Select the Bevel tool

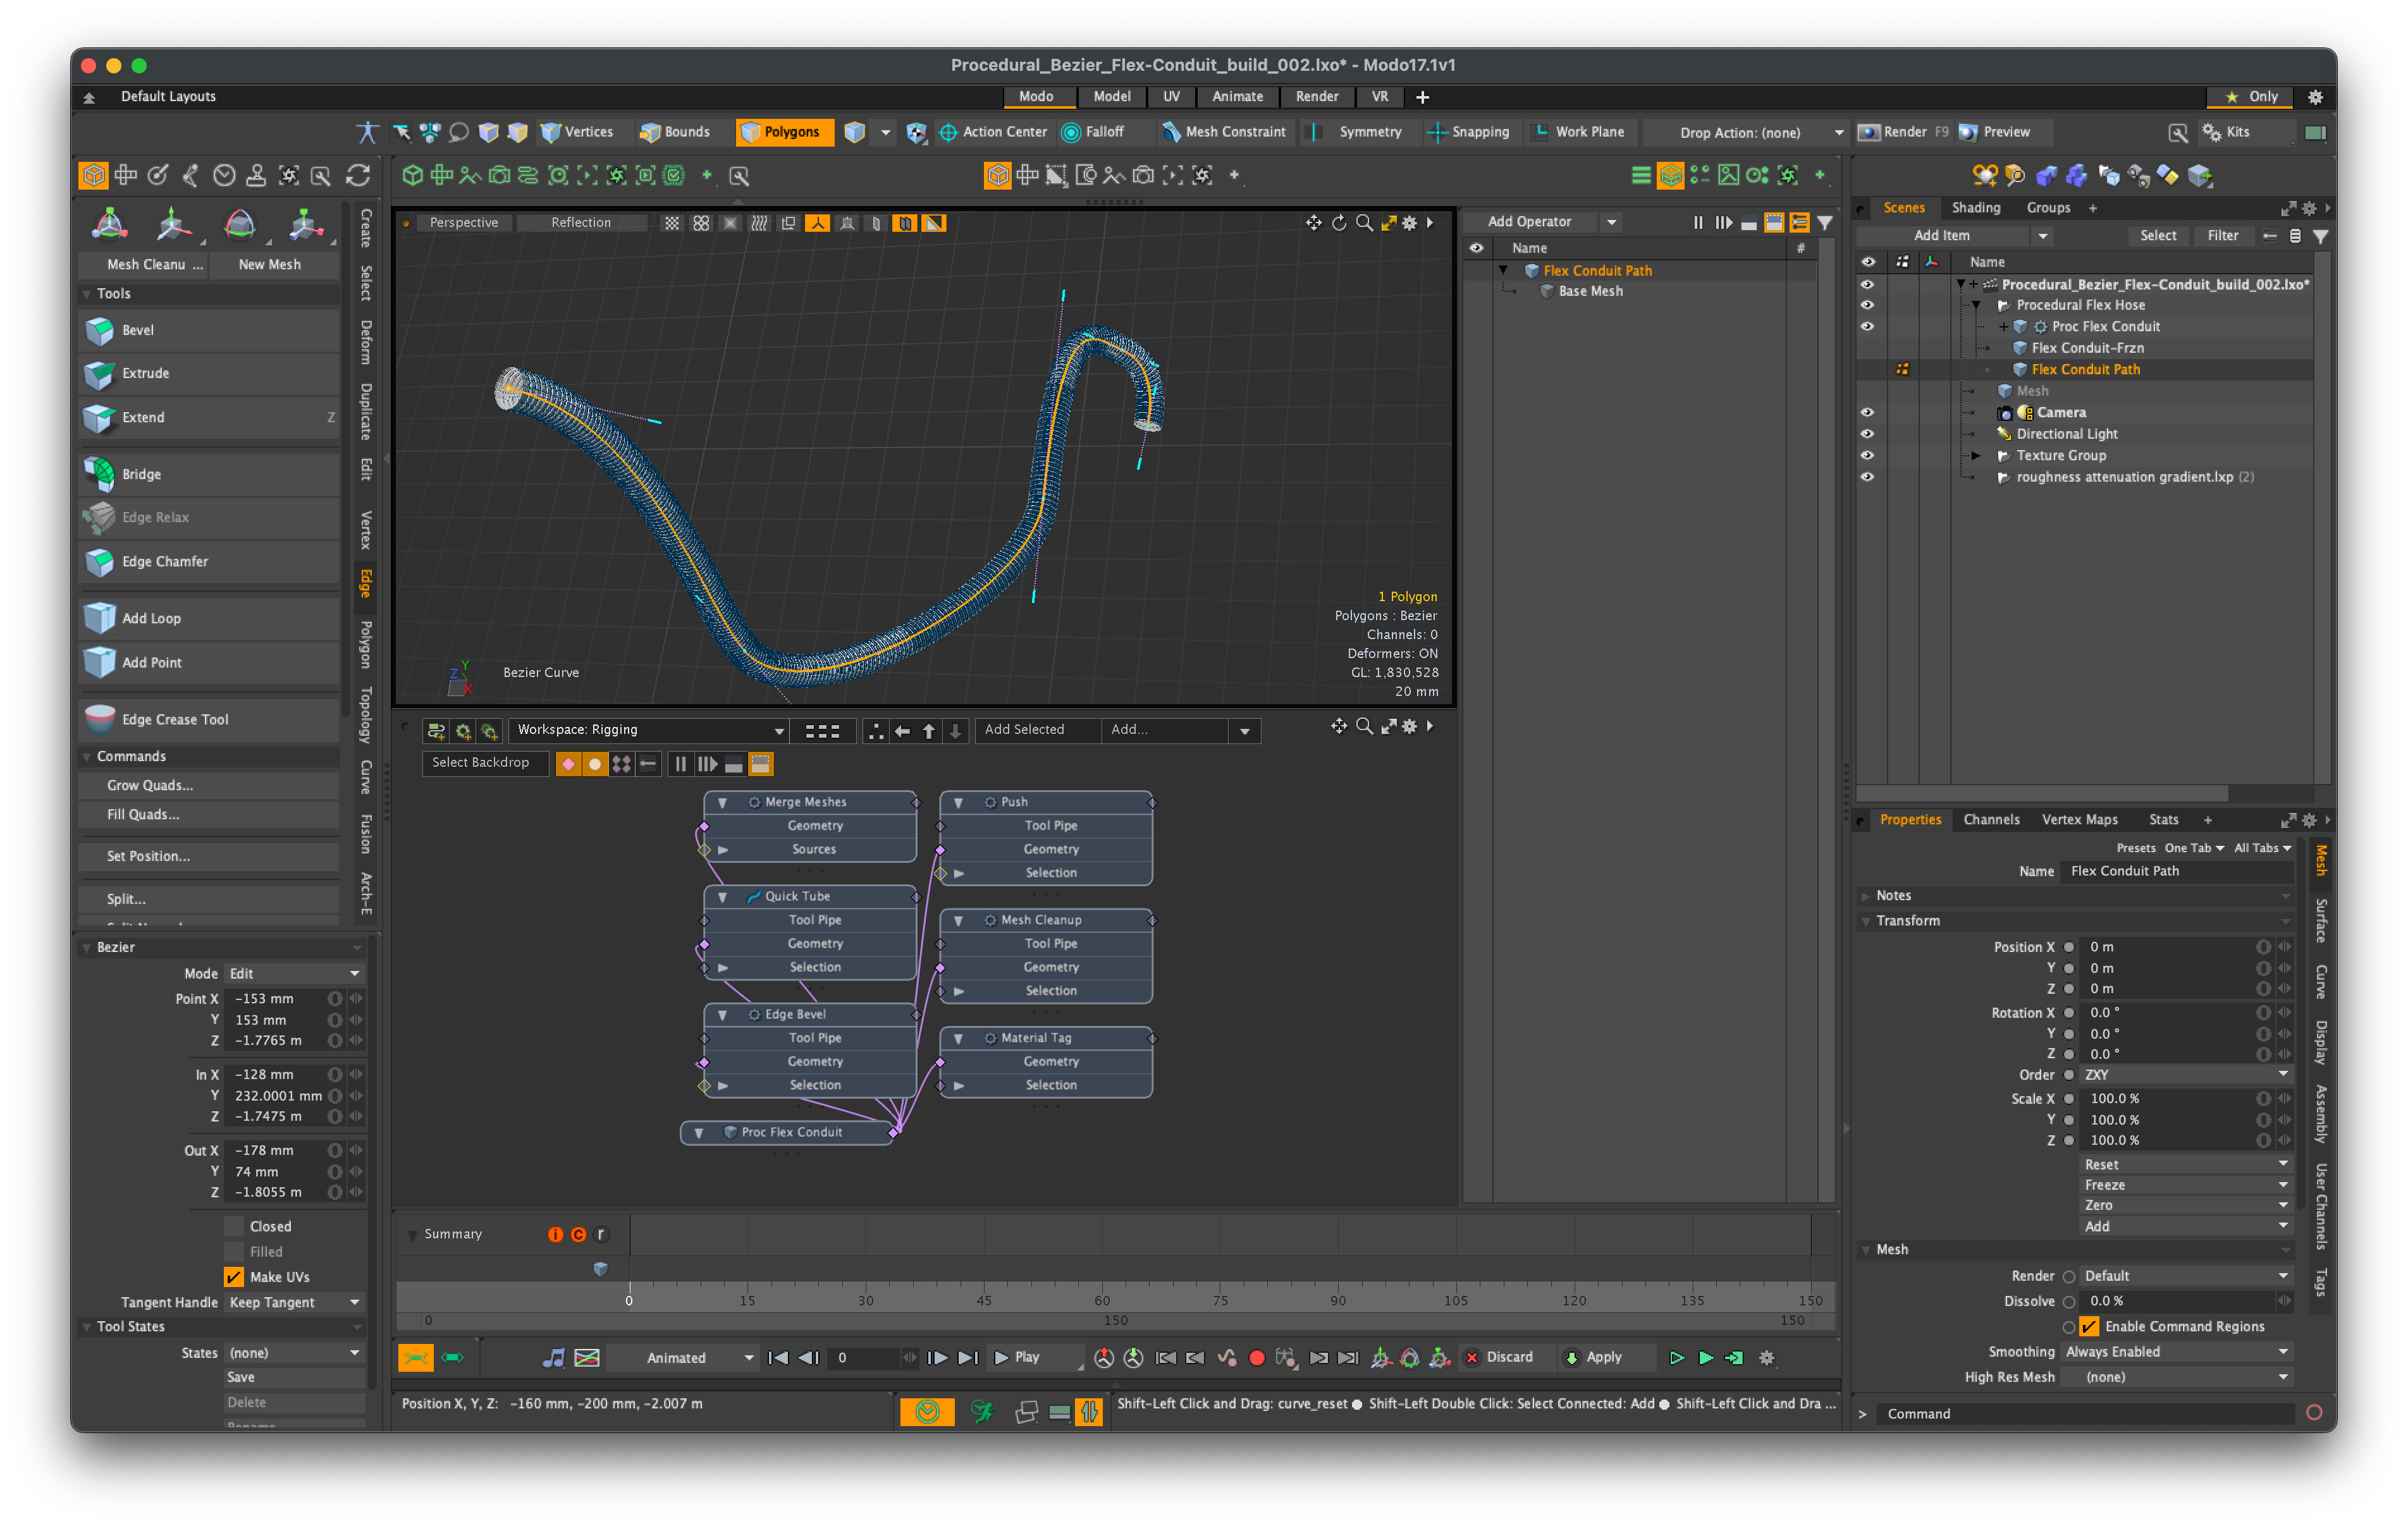coord(209,330)
